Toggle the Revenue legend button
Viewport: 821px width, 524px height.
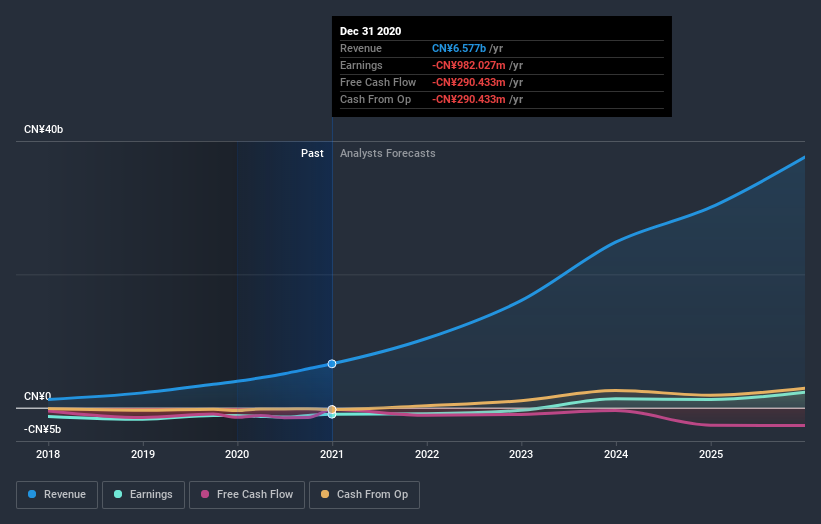point(57,495)
